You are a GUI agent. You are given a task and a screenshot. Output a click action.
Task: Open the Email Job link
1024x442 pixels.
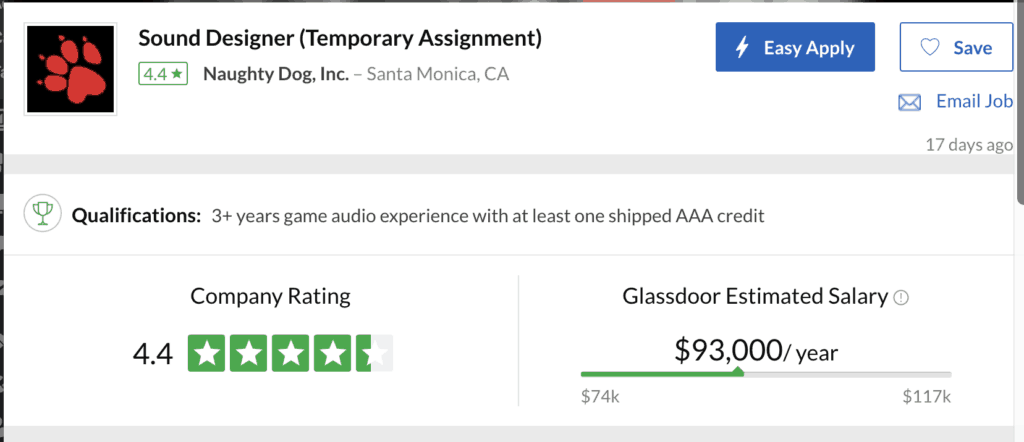tap(974, 101)
